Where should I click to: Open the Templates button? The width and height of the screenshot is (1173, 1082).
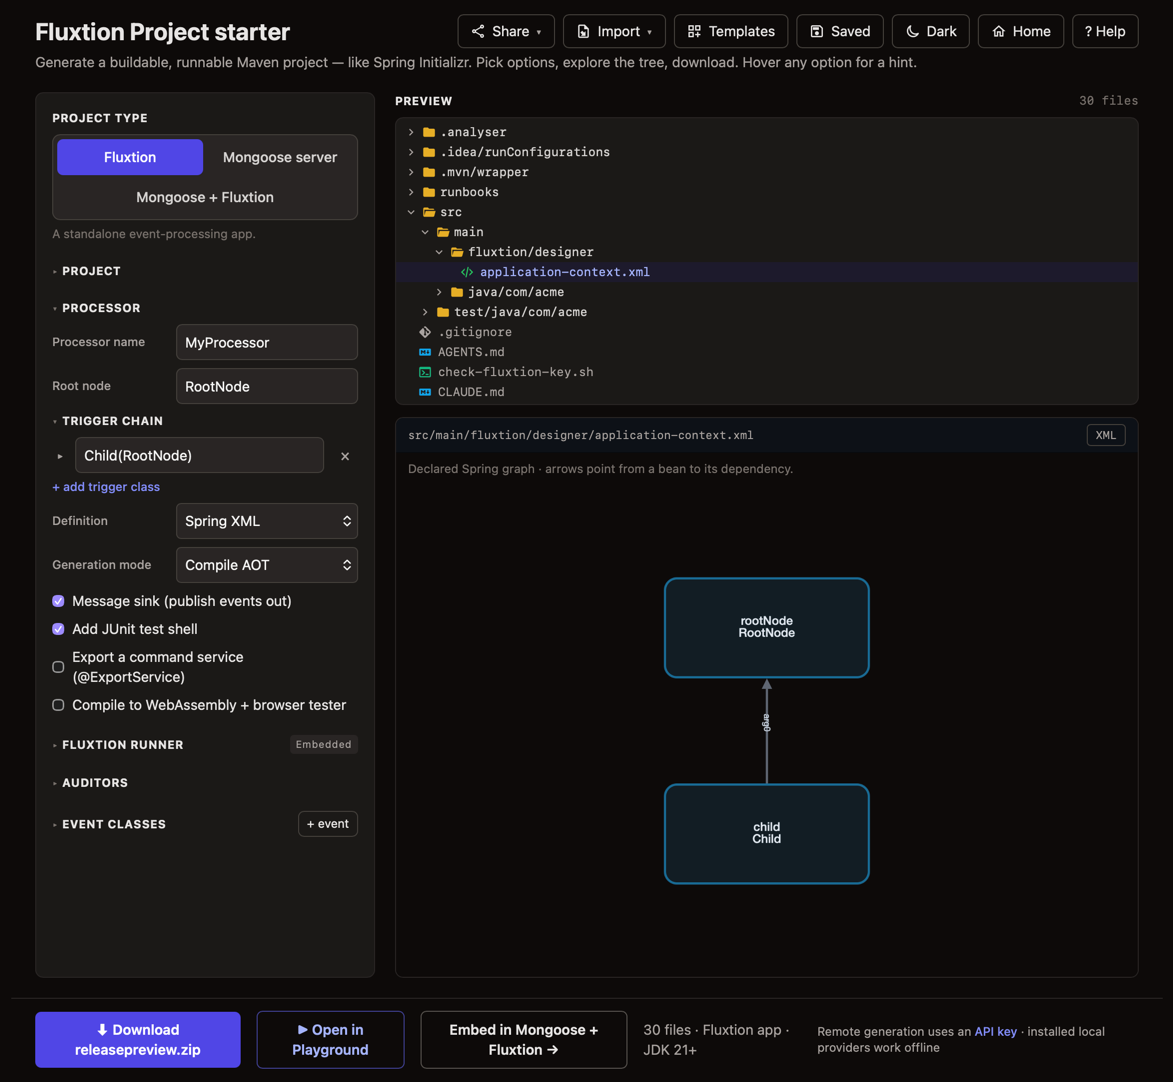731,31
